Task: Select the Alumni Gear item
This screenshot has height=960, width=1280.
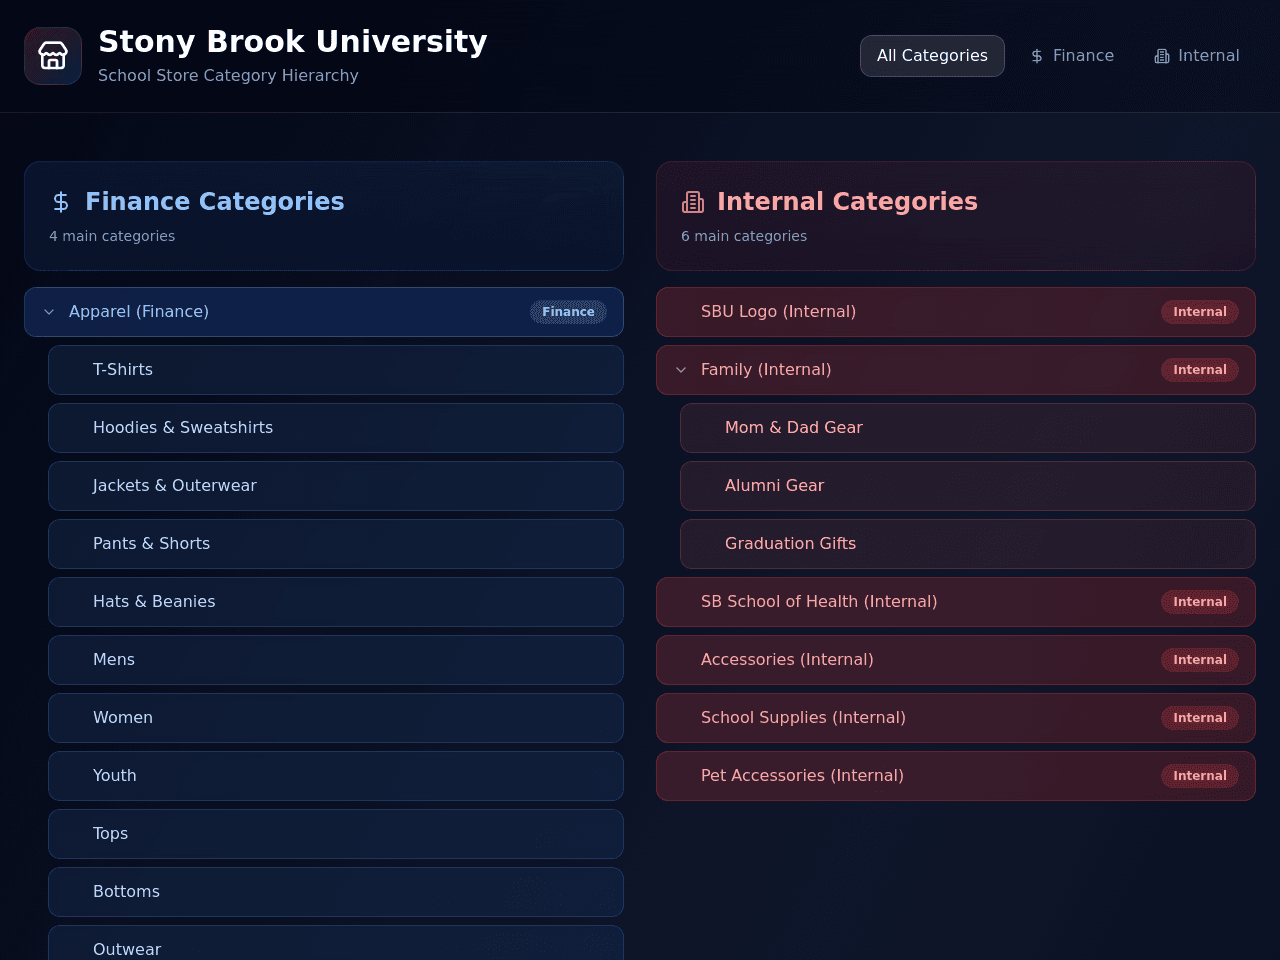Action: (968, 486)
